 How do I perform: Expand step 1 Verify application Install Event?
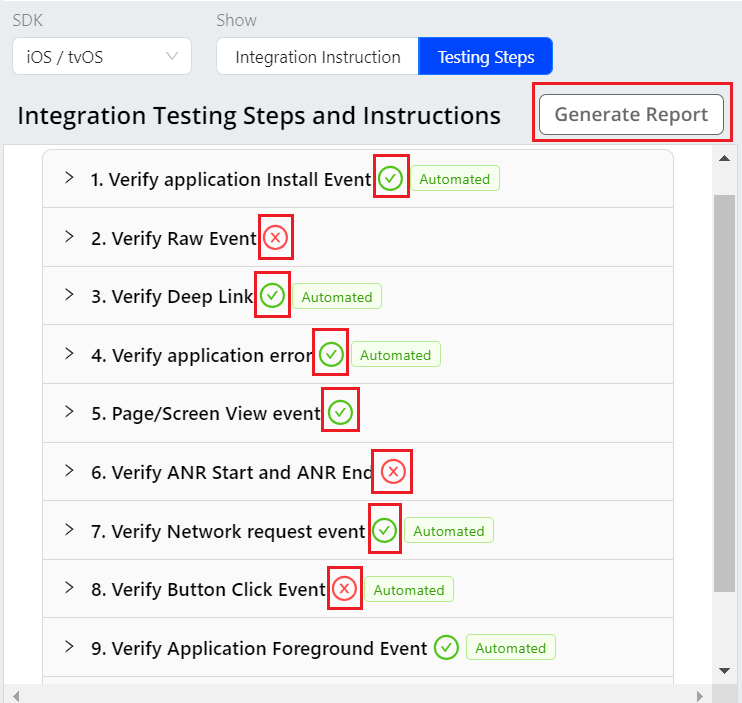coord(69,178)
